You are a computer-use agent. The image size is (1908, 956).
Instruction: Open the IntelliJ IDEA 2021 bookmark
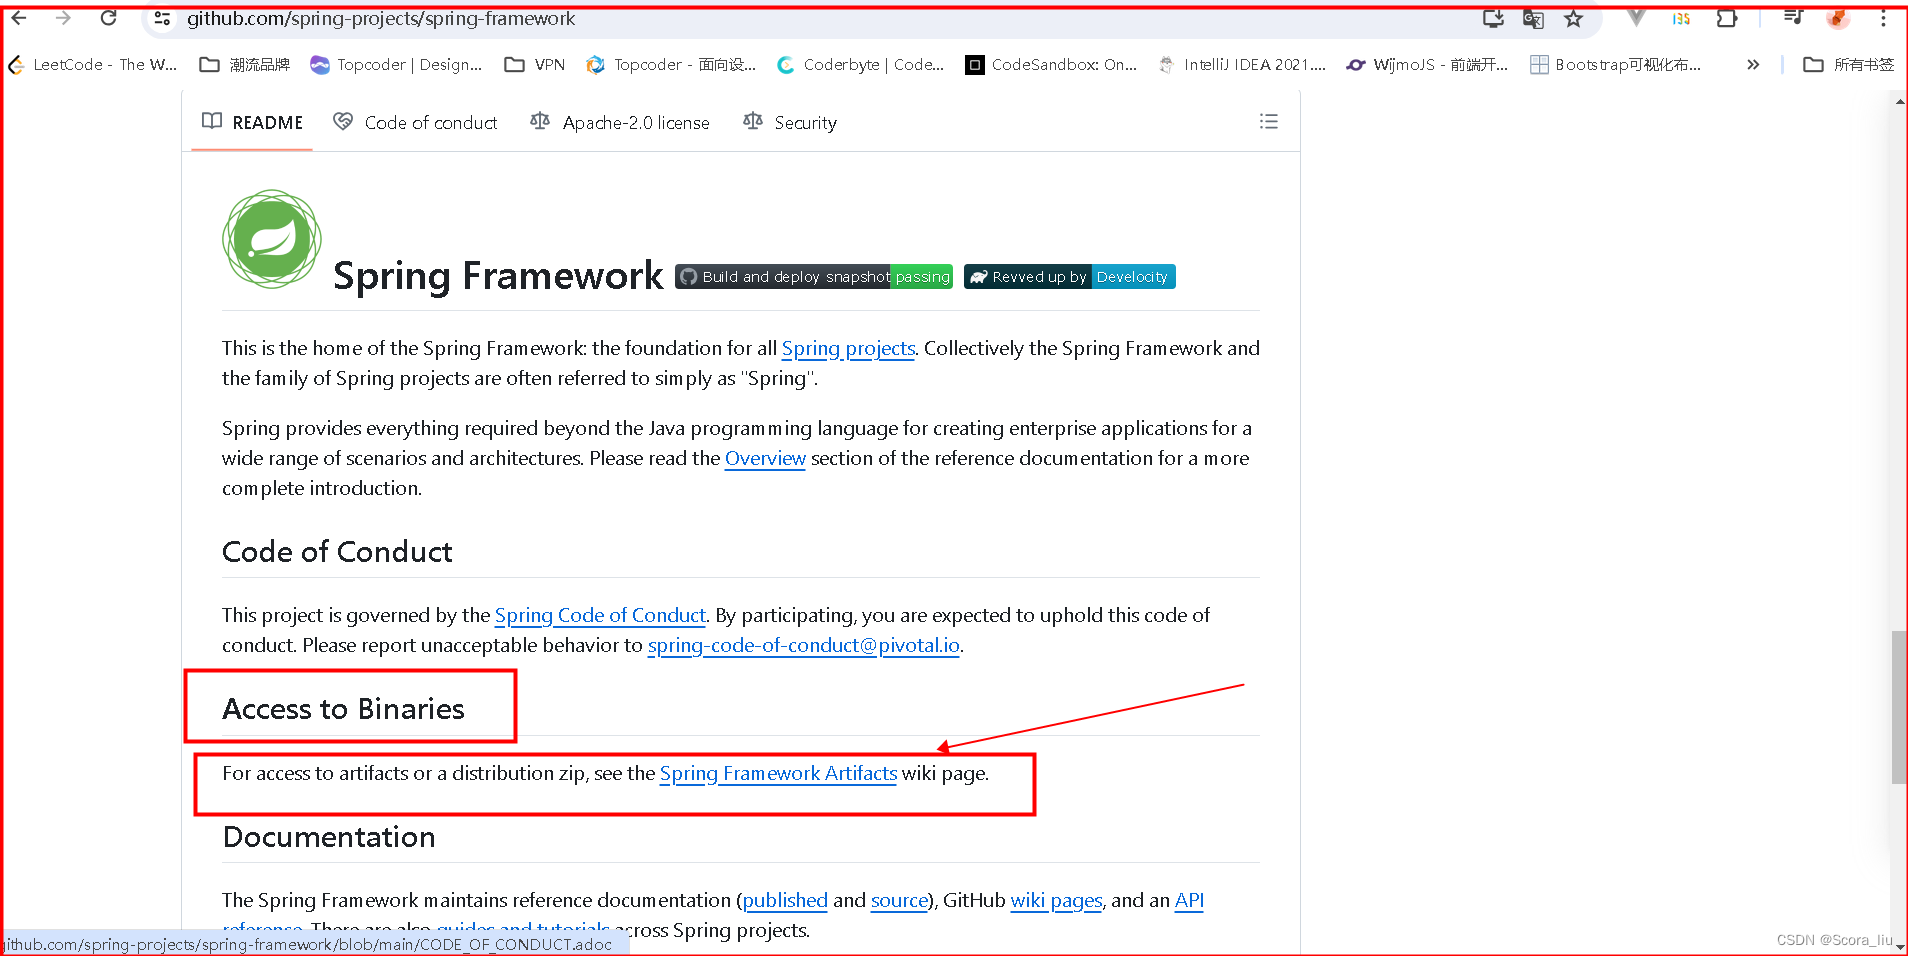tap(1242, 64)
